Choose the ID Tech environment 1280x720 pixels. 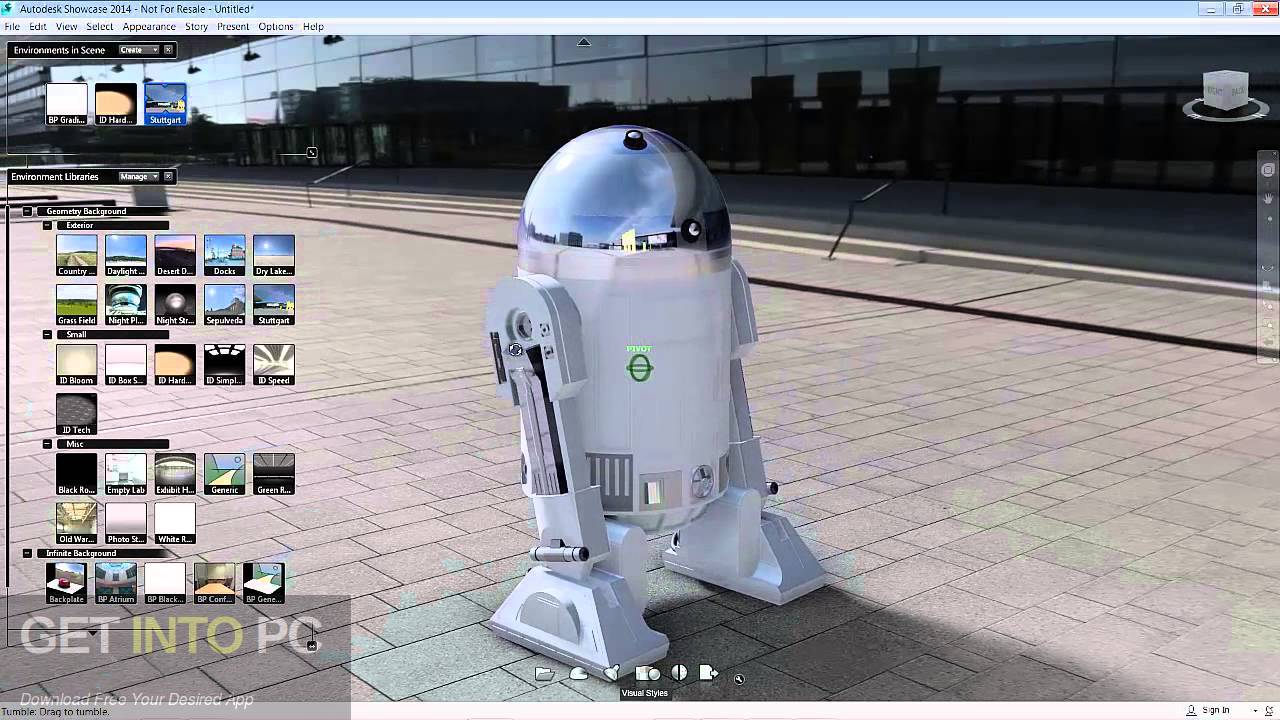(x=77, y=414)
